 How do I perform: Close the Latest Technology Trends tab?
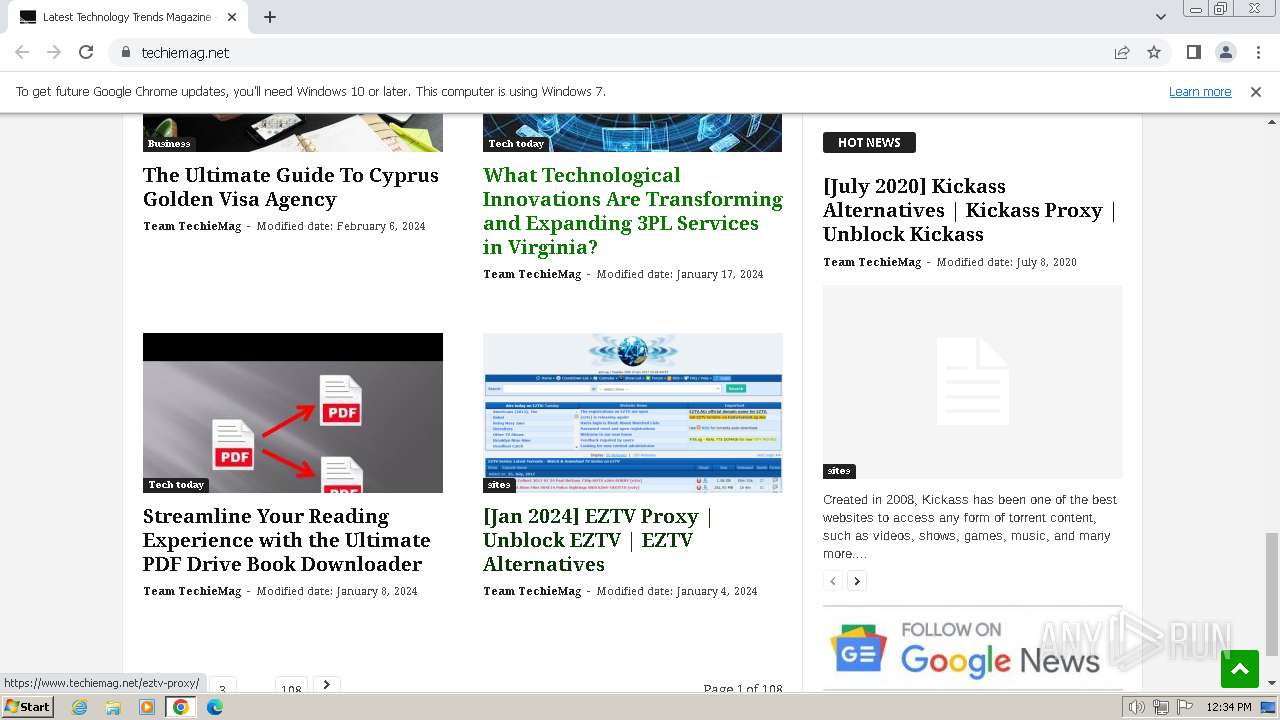tap(232, 17)
